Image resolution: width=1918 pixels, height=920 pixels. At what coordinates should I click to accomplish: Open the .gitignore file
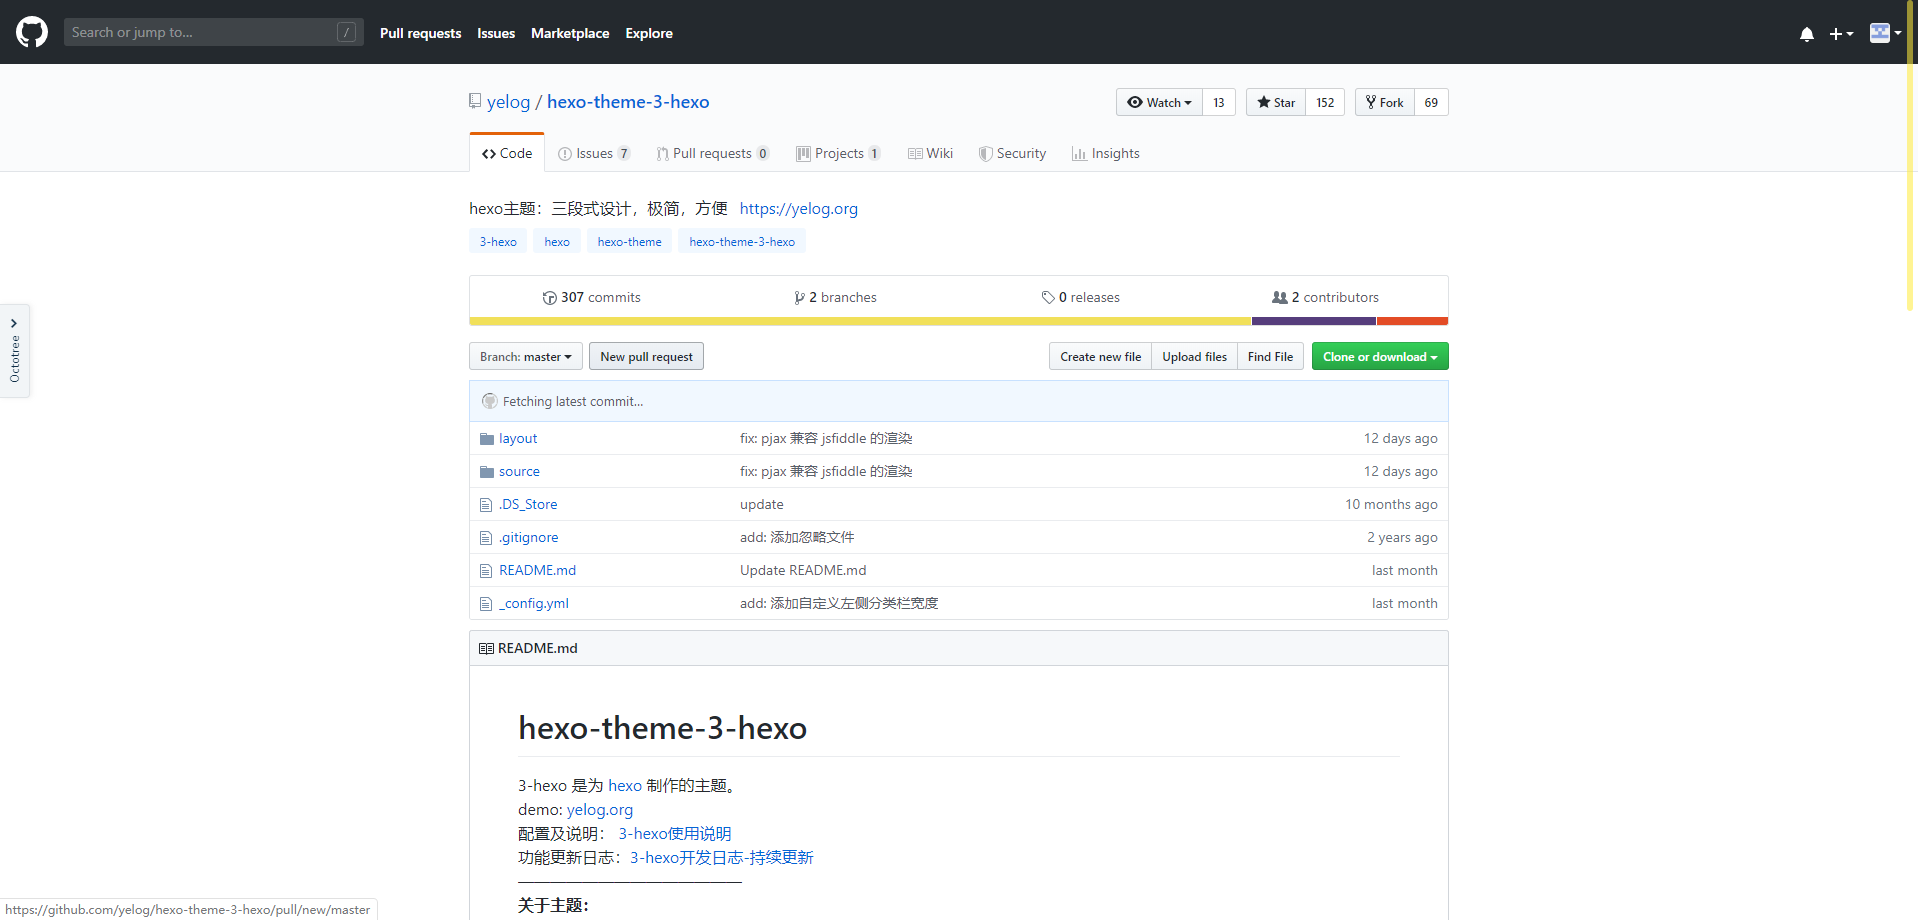pos(529,538)
